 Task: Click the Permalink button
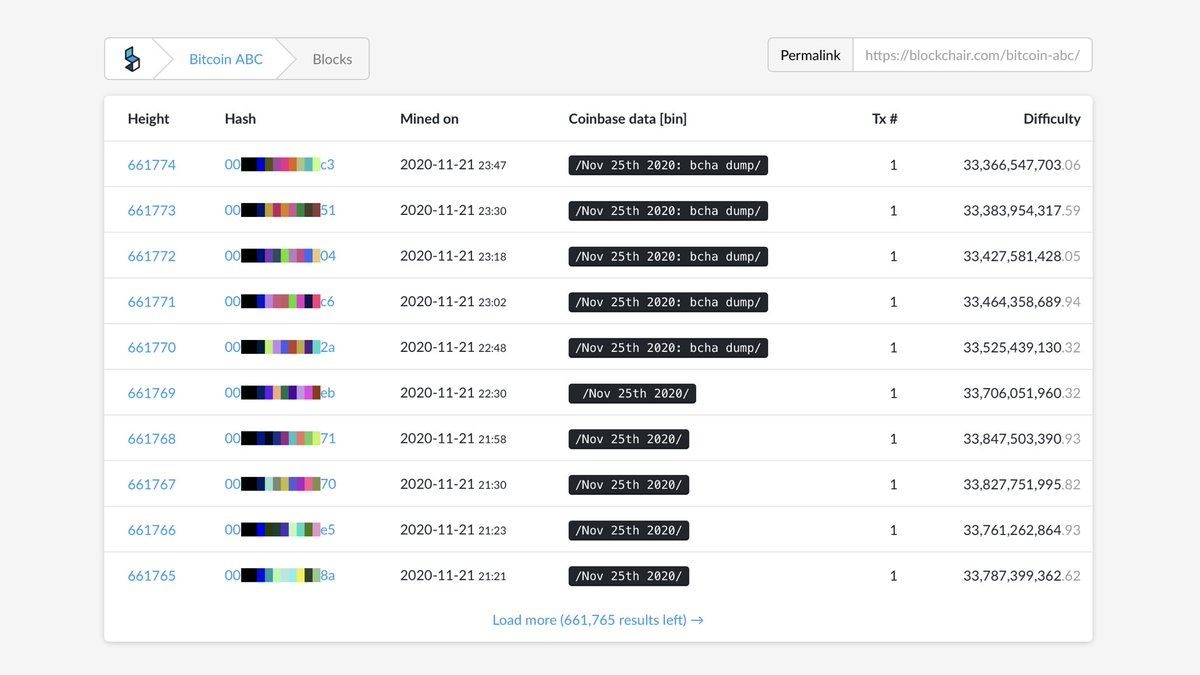[810, 54]
